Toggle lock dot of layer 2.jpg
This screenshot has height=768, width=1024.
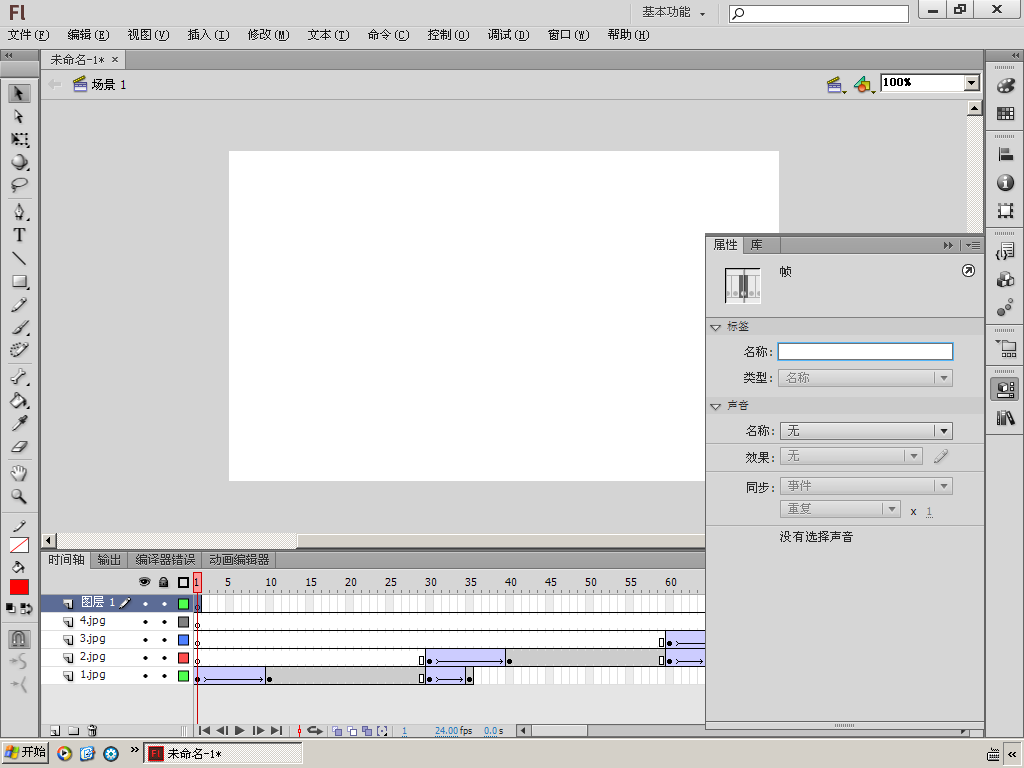pos(165,658)
